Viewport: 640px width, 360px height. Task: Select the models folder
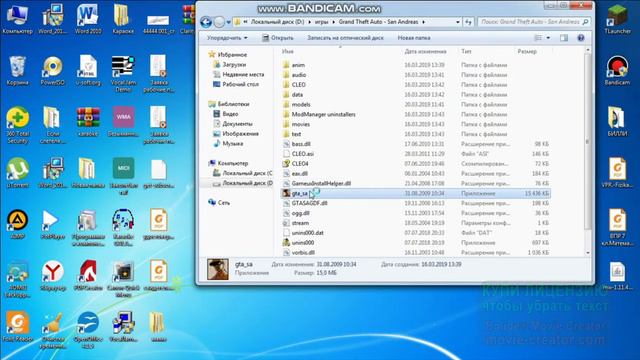(301, 104)
